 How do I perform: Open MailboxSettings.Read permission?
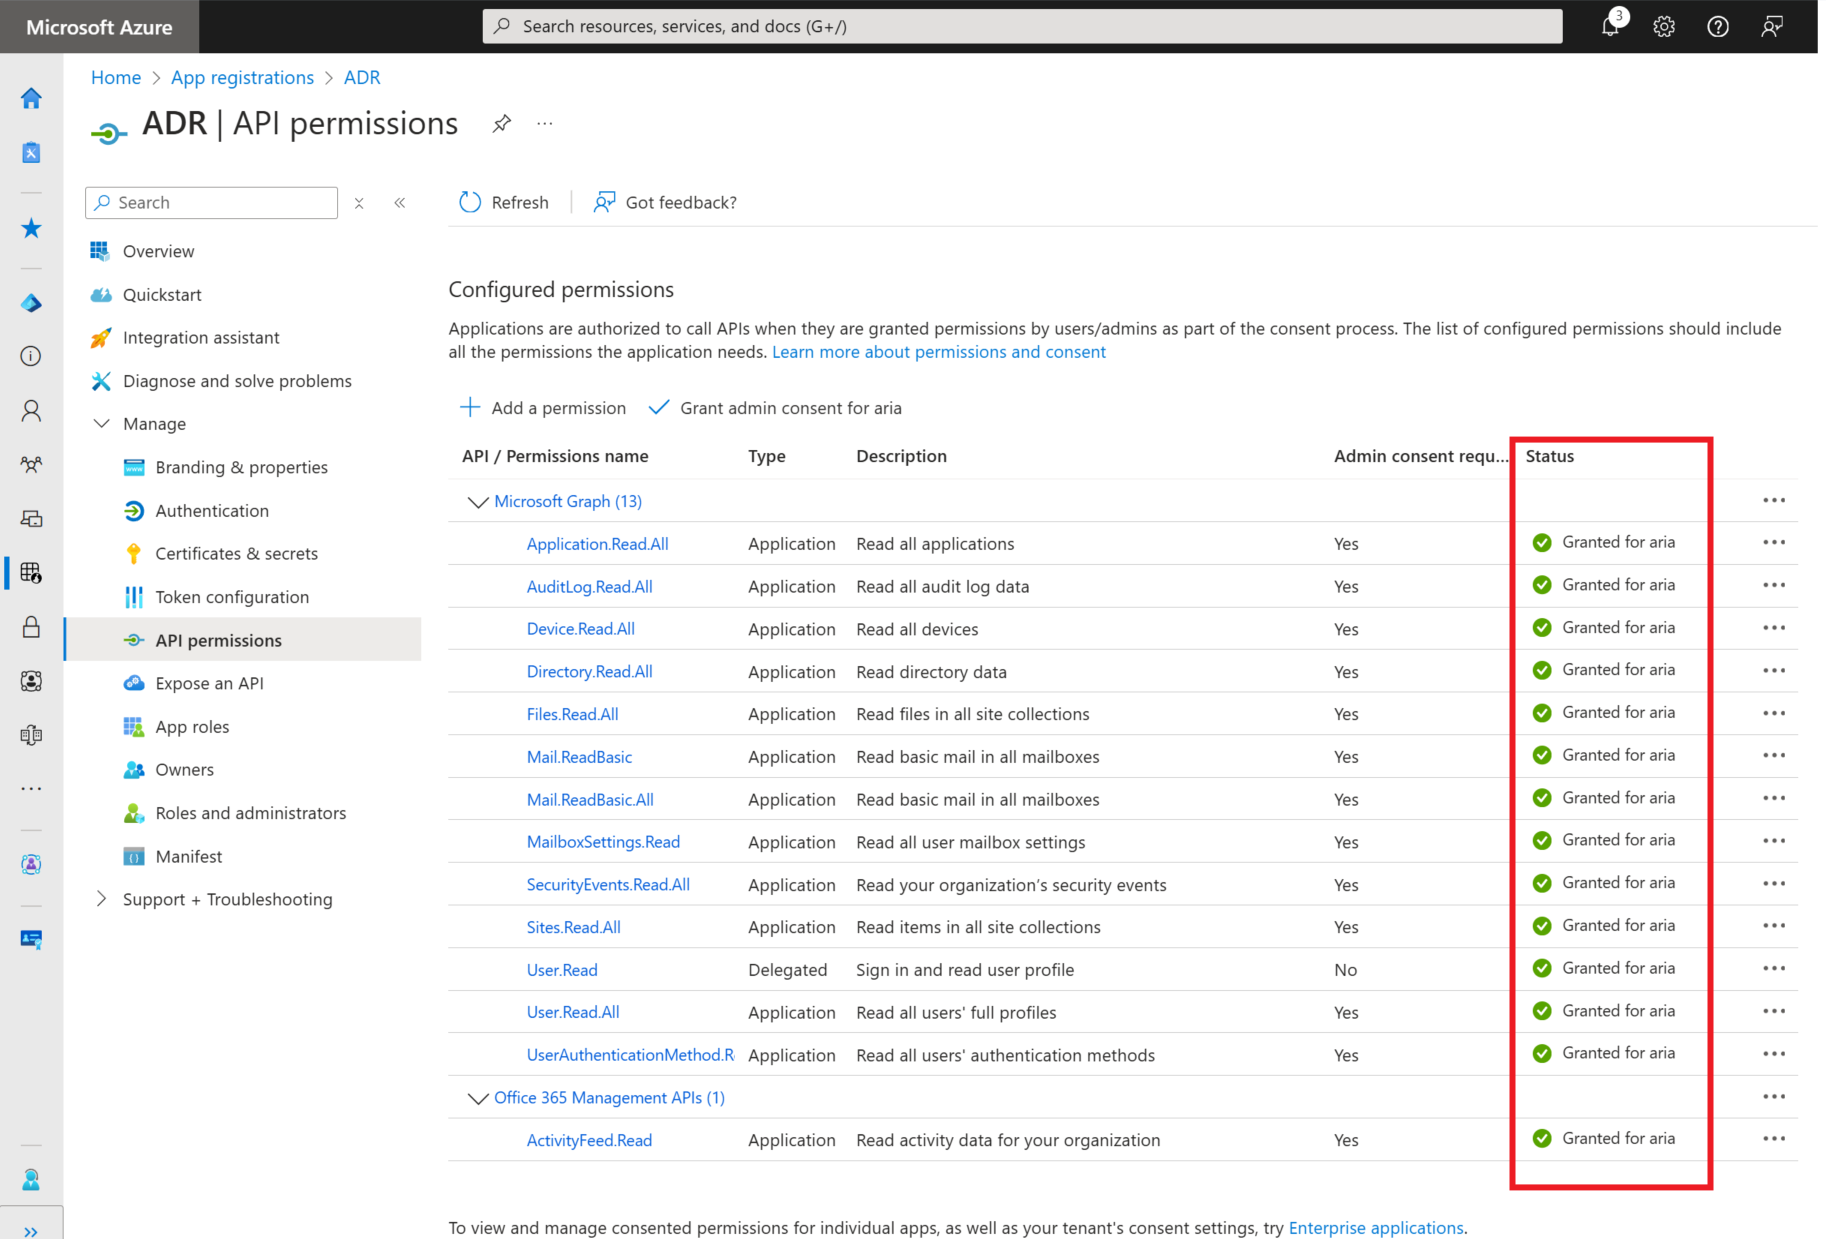[603, 842]
